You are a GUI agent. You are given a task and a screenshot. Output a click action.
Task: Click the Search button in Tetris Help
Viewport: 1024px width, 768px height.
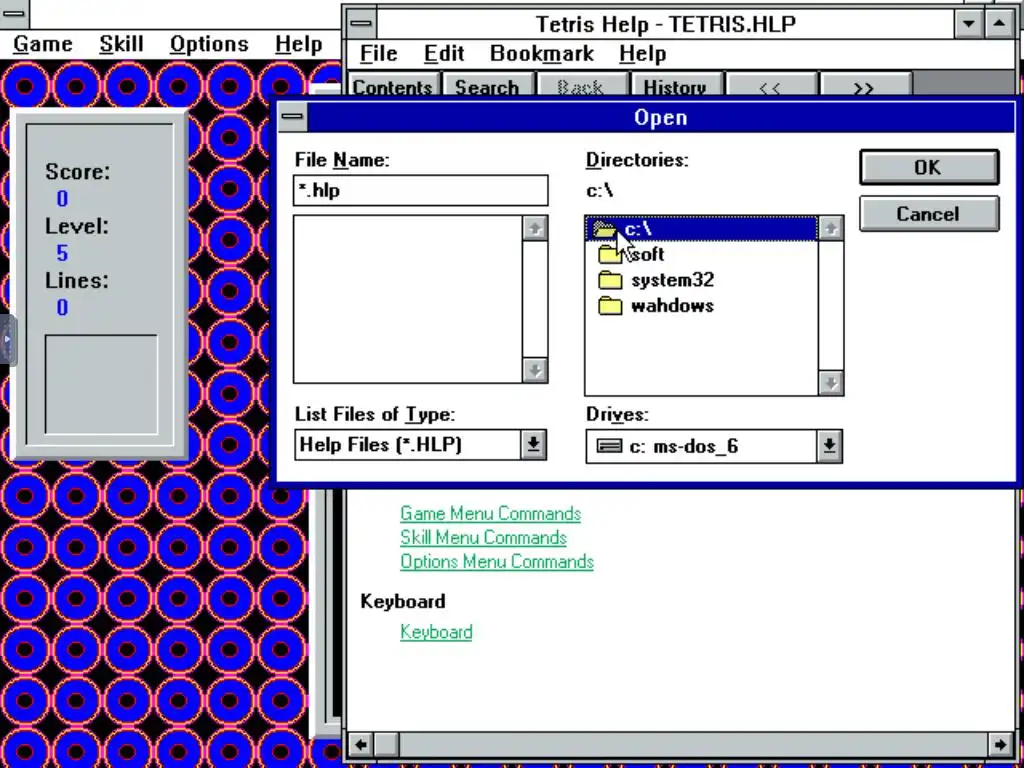click(x=487, y=86)
